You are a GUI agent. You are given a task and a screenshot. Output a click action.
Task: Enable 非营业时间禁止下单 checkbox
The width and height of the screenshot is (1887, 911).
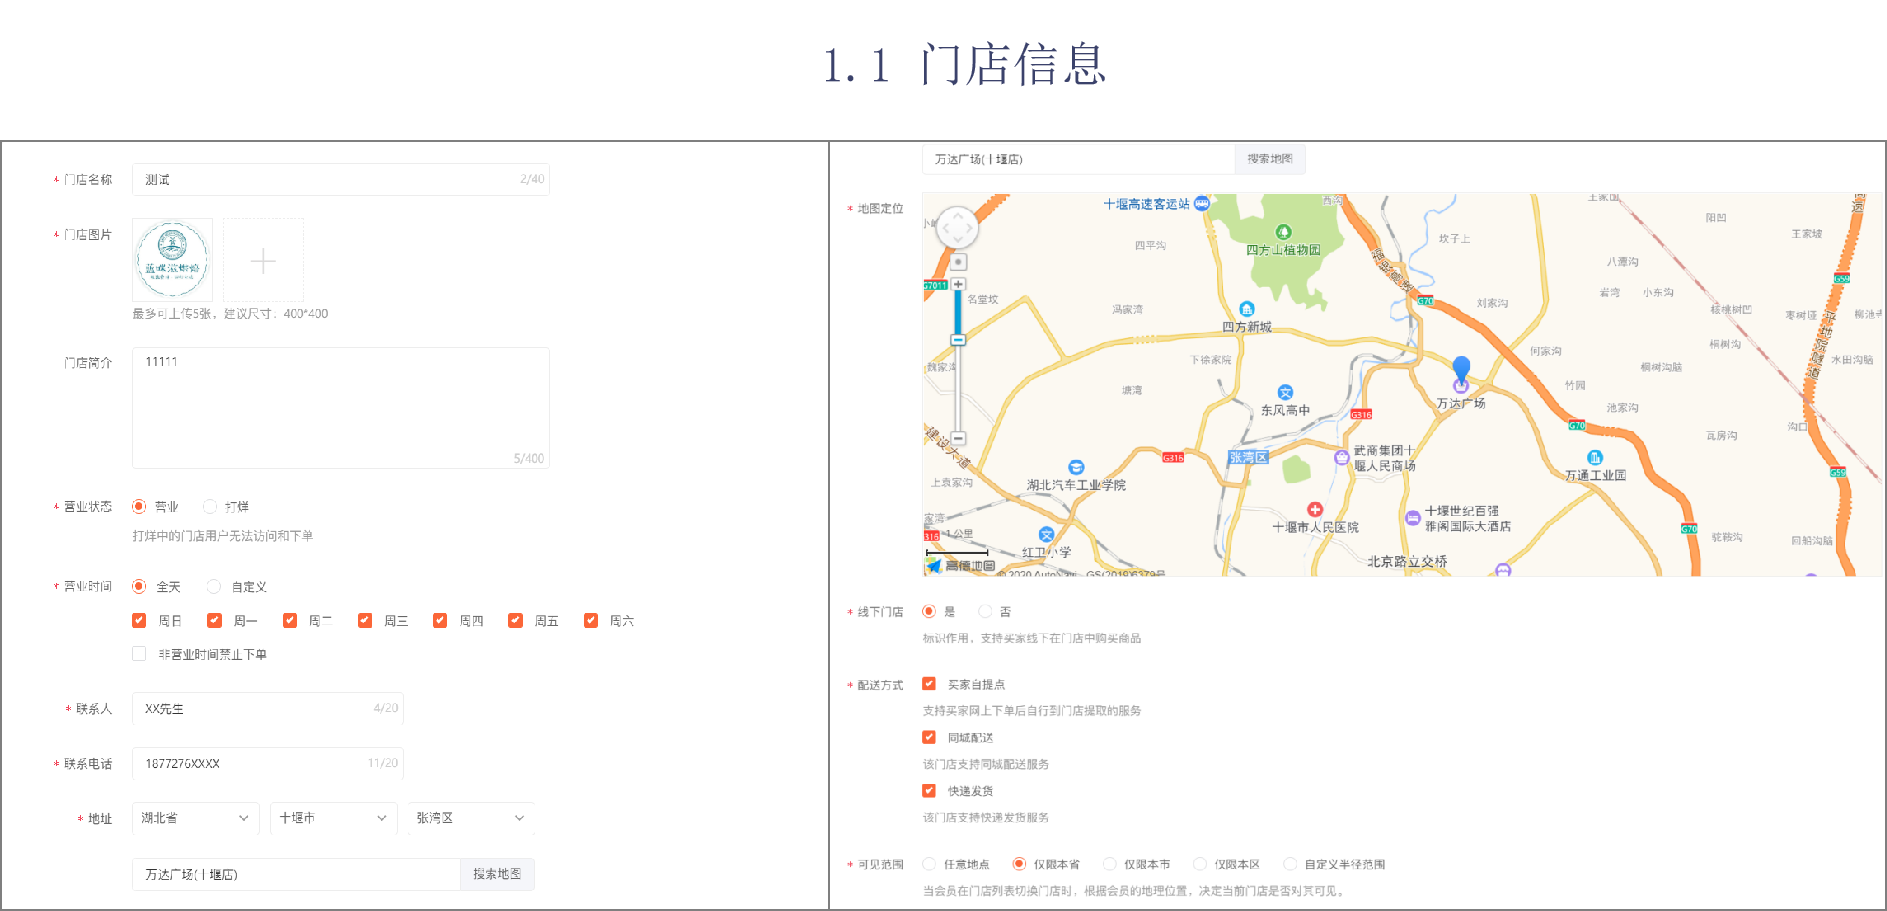point(139,654)
